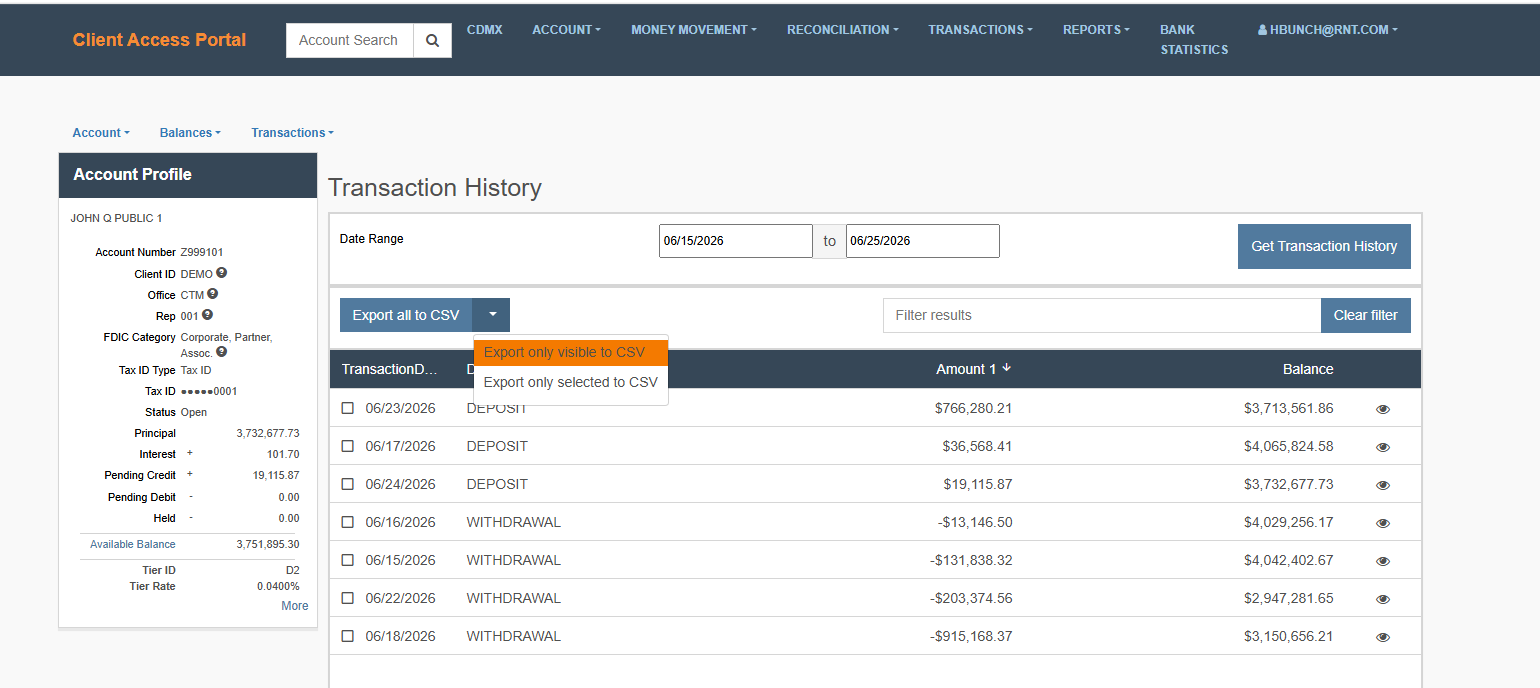
Task: Click Pending Credit value 19,115.87
Action: 276,476
